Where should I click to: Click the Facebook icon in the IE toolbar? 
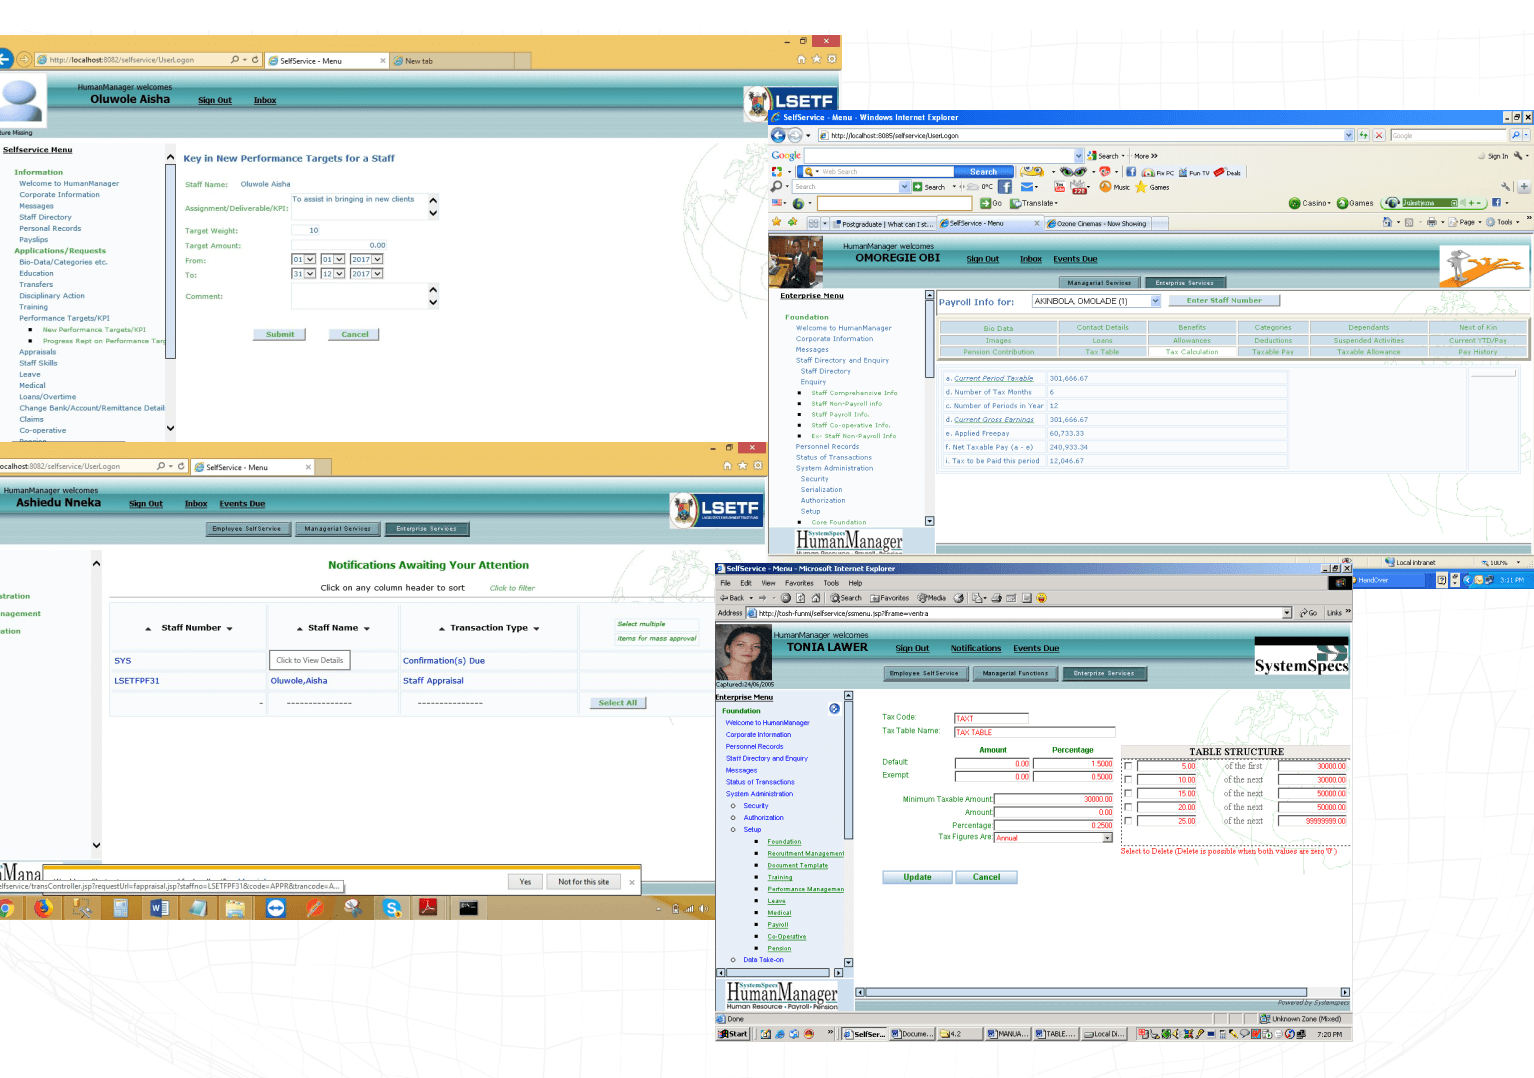(1005, 187)
